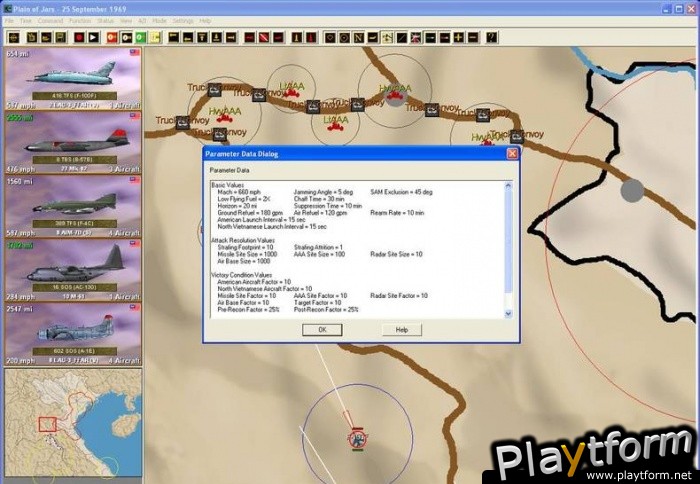
Task: Click the circle-with-dot toolbar icon
Action: click(x=344, y=38)
